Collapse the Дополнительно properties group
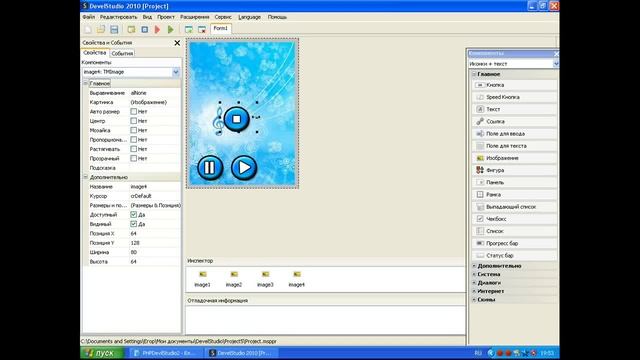 tap(86, 177)
